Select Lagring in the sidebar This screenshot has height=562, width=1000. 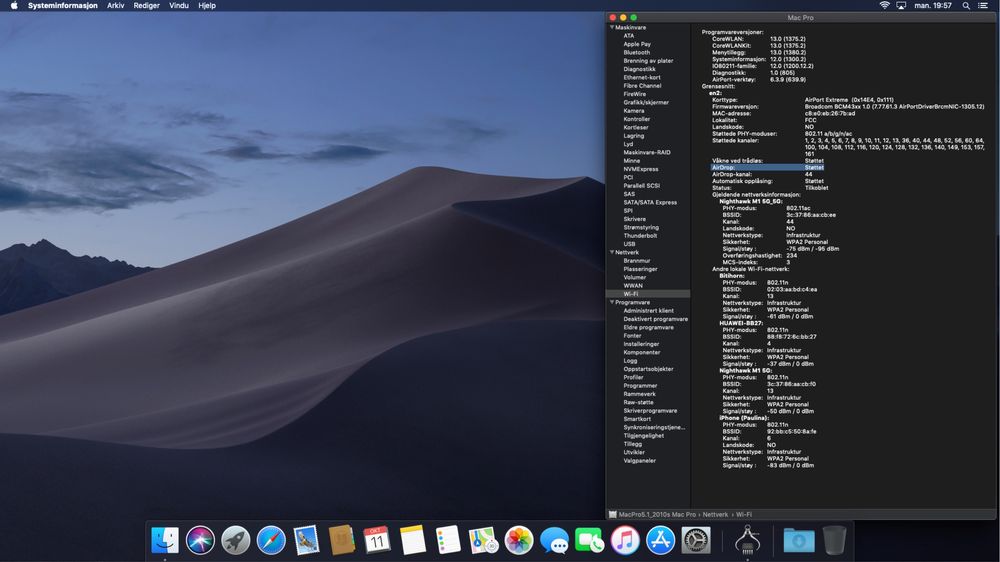click(633, 136)
